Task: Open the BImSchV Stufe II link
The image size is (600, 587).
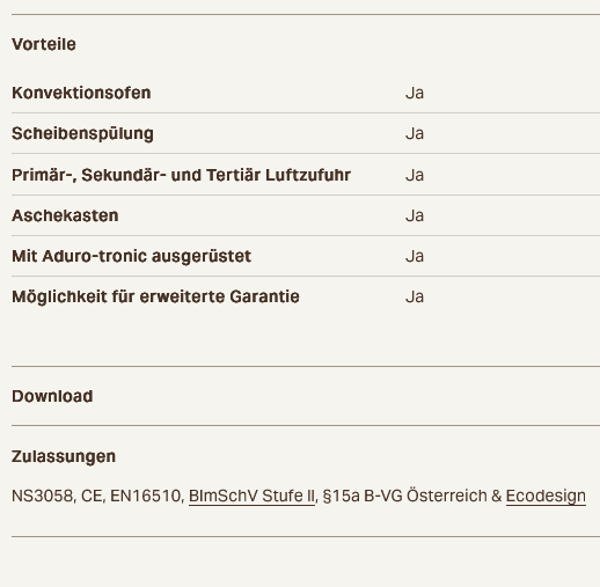Action: pyautogui.click(x=252, y=496)
